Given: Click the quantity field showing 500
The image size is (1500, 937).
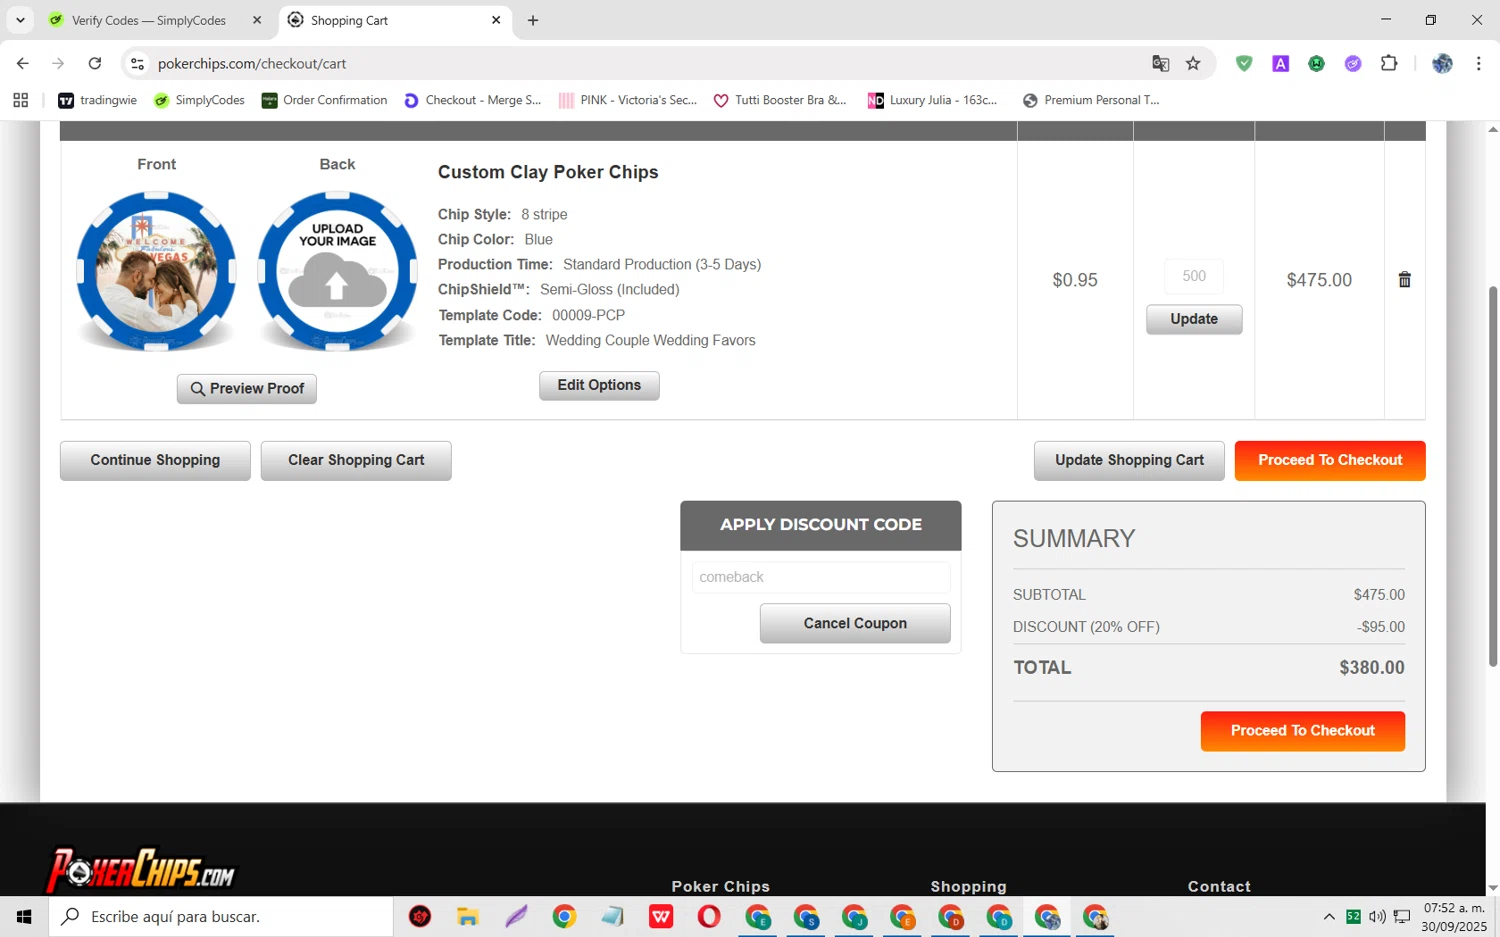Looking at the screenshot, I should pos(1194,276).
